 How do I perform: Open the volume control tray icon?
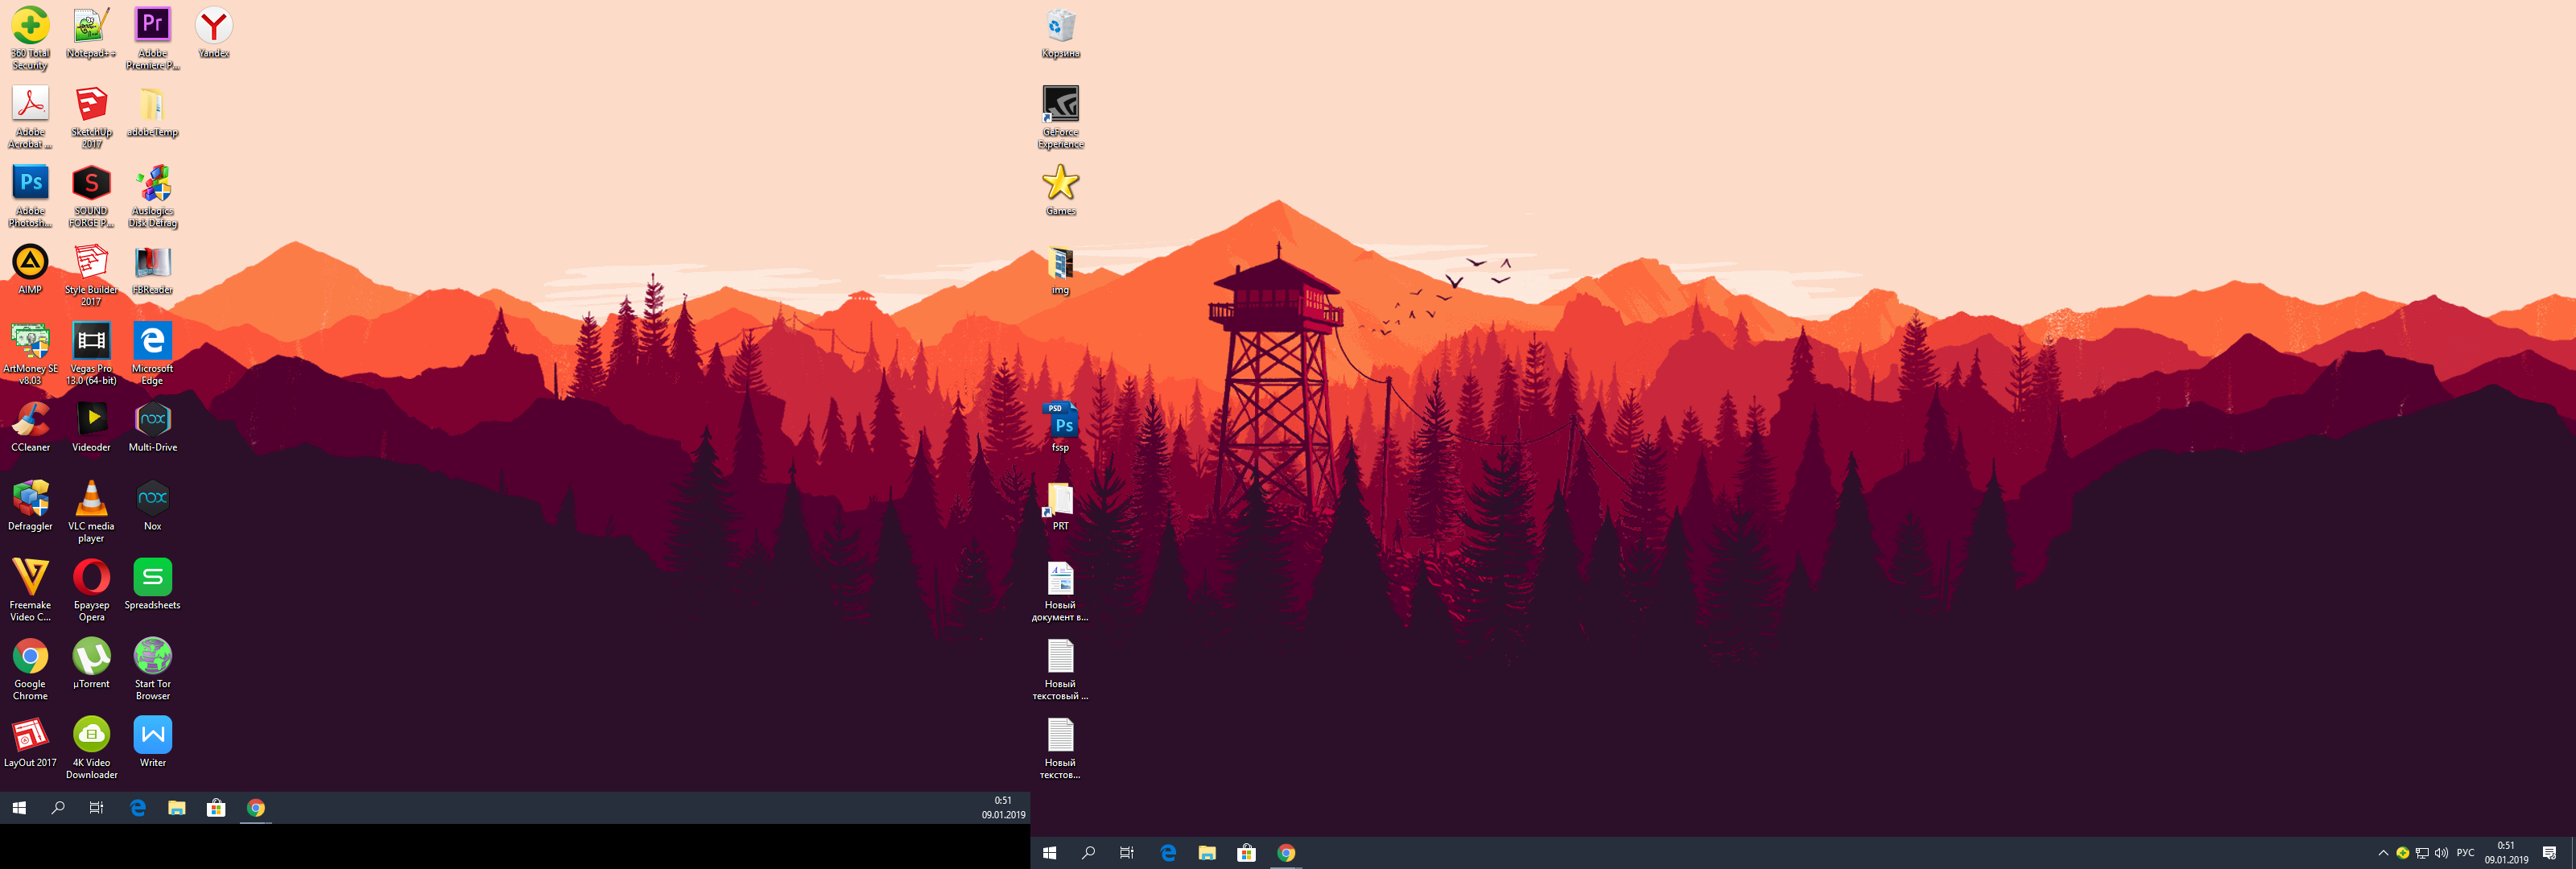pyautogui.click(x=2441, y=853)
